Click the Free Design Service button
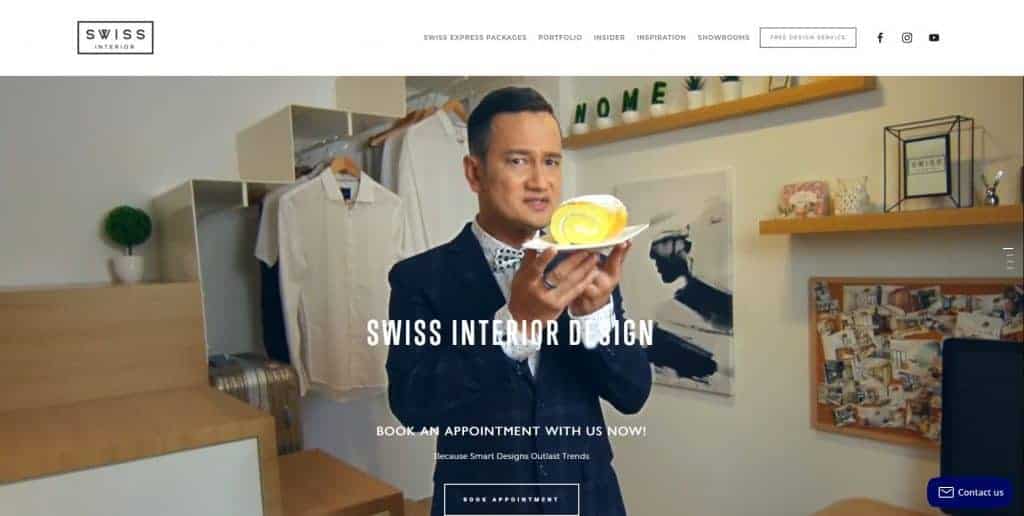The height and width of the screenshot is (516, 1024). coord(808,38)
